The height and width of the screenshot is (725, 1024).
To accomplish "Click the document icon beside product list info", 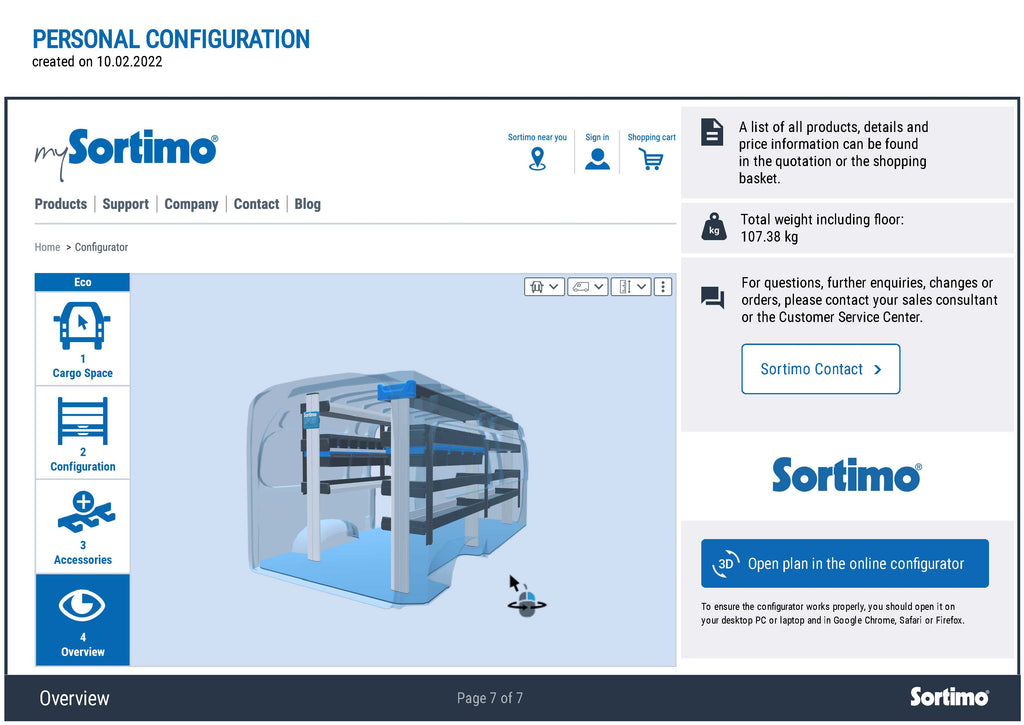I will (712, 132).
